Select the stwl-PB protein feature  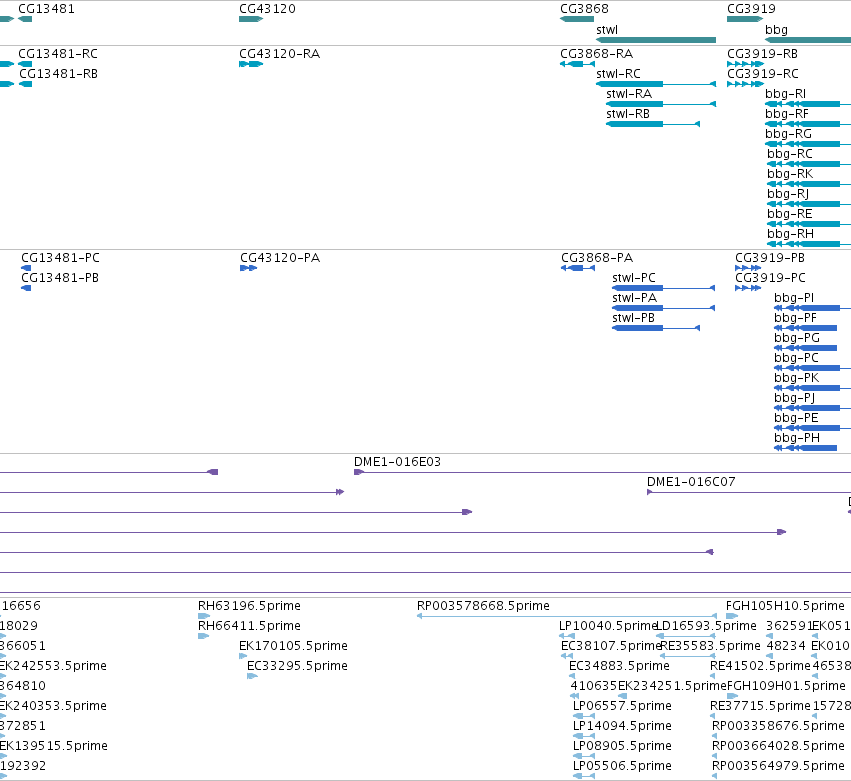(x=656, y=328)
